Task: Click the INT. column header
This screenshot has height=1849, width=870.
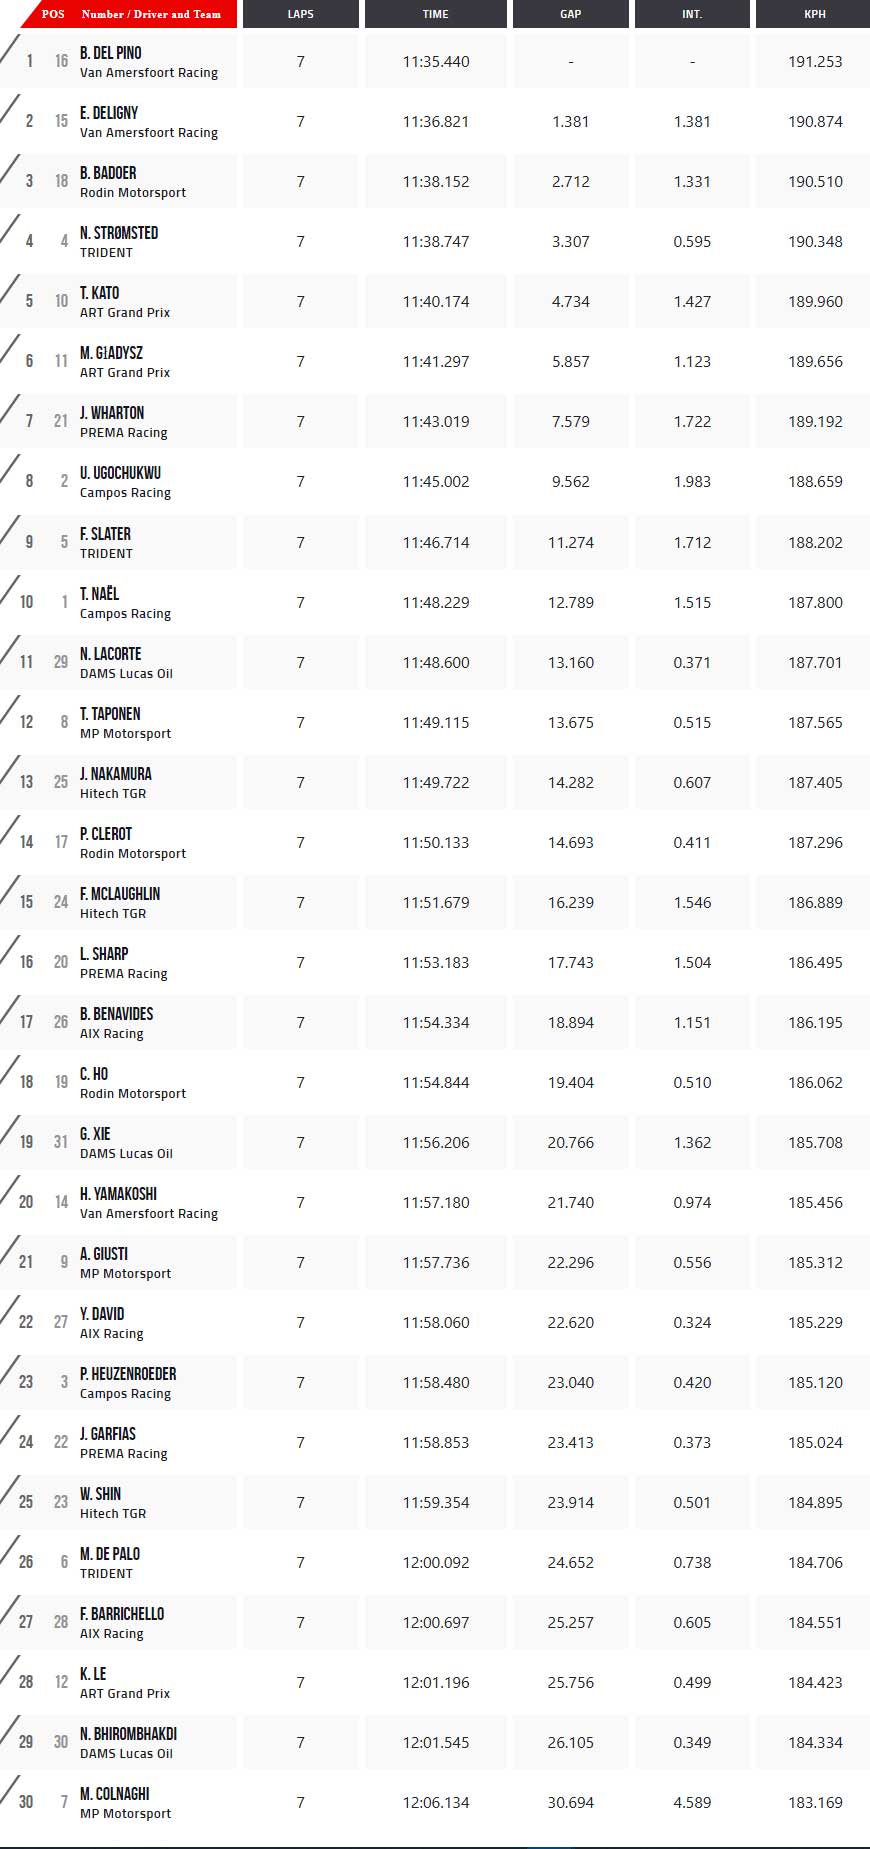Action: [692, 14]
